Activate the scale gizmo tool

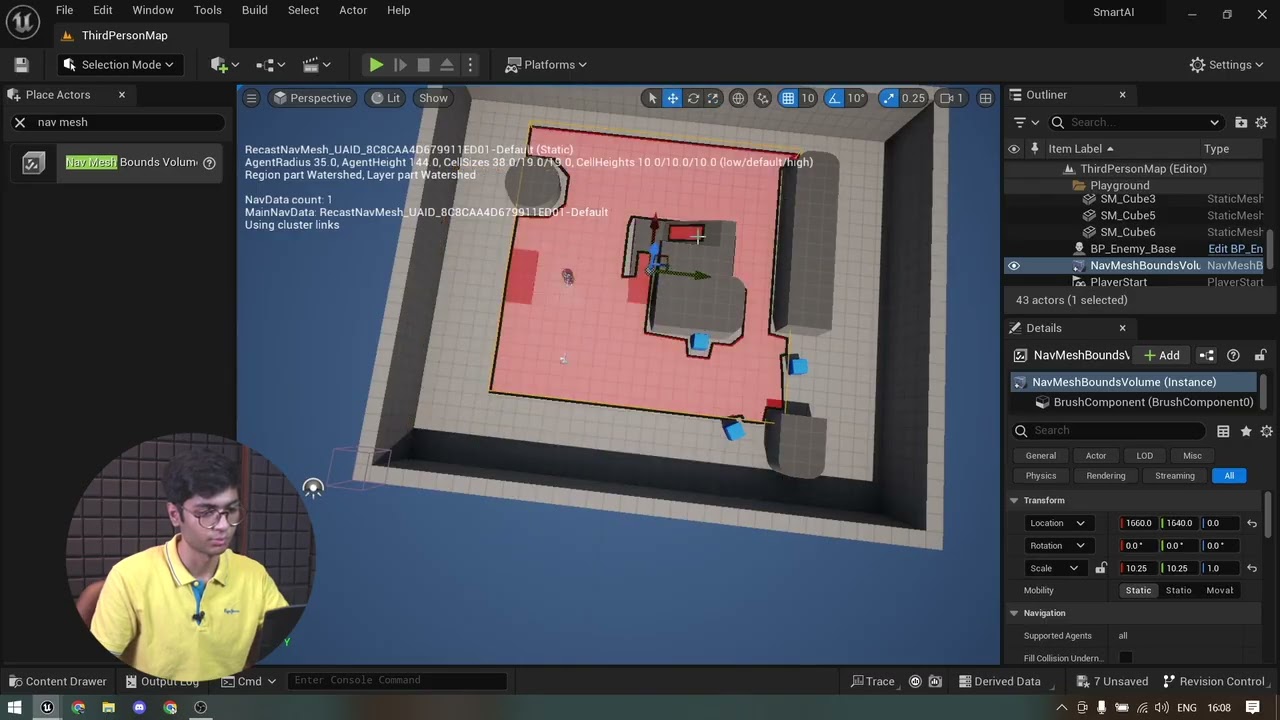click(713, 98)
